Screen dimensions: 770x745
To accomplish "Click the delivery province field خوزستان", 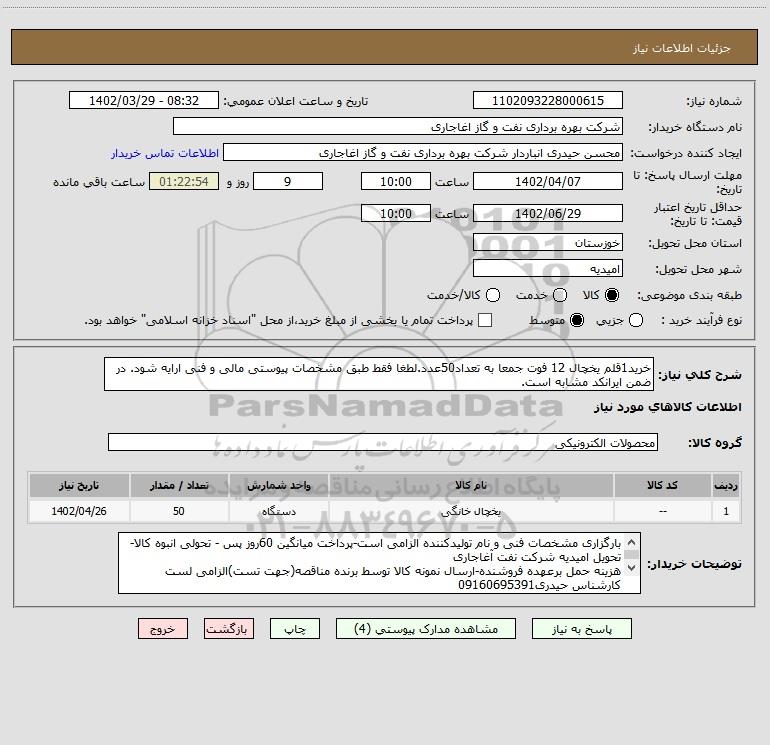I will [548, 242].
